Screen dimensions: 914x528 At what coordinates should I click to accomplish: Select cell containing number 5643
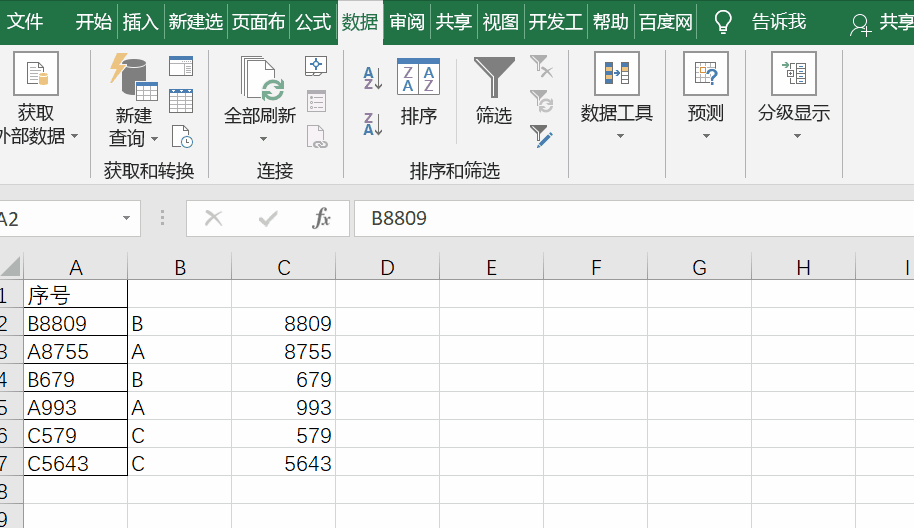point(283,463)
